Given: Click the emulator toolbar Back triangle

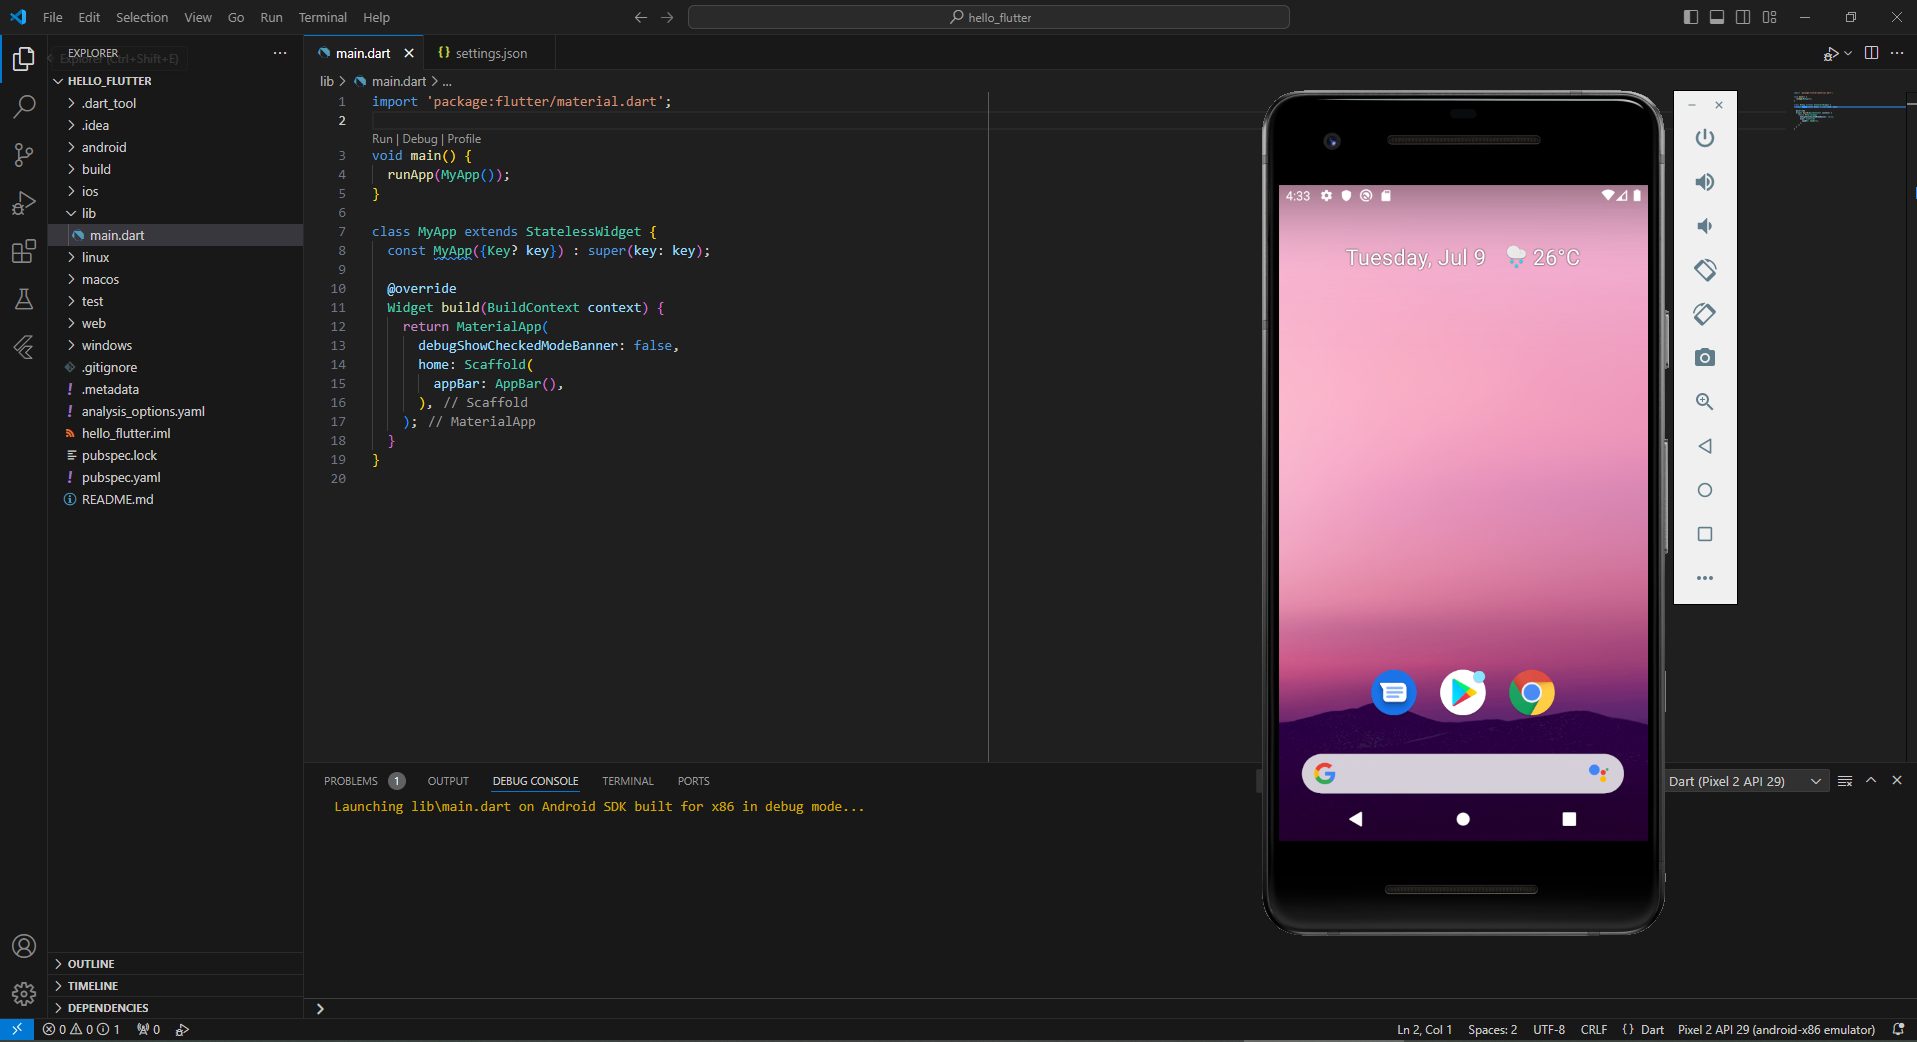Looking at the screenshot, I should point(1705,446).
